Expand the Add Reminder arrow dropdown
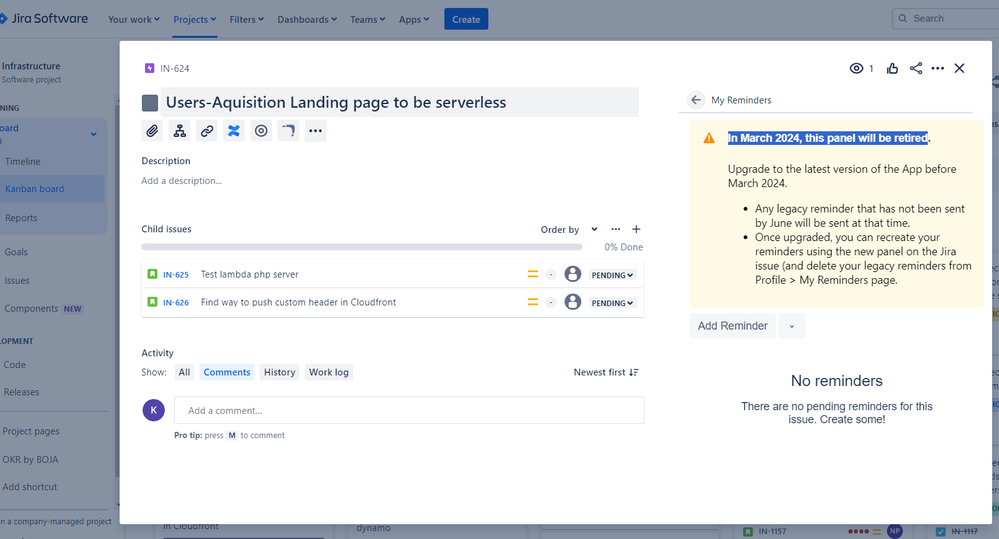This screenshot has height=539, width=999. point(792,326)
